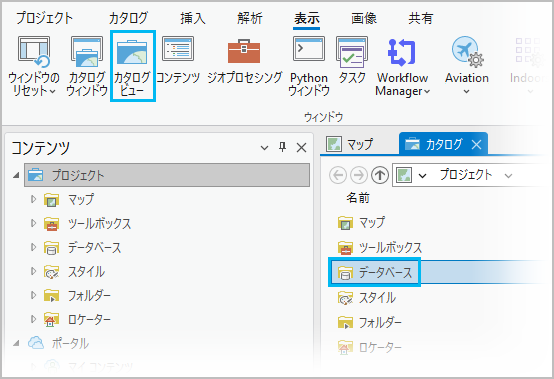Expand マップ node in コンテンツ tree

pos(34,199)
